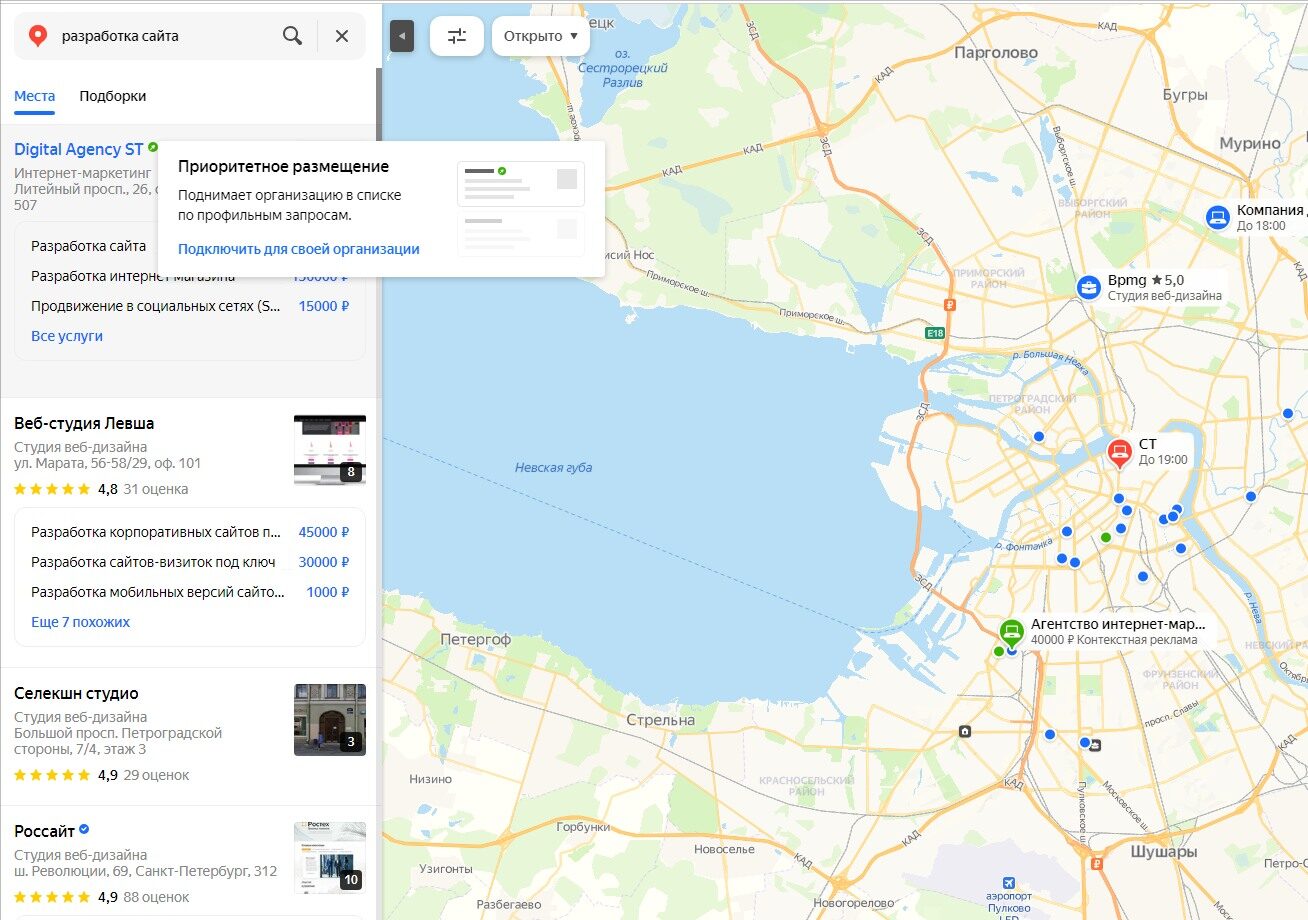Click the red CT map marker
Viewport: 1308px width, 920px height.
[x=1120, y=453]
